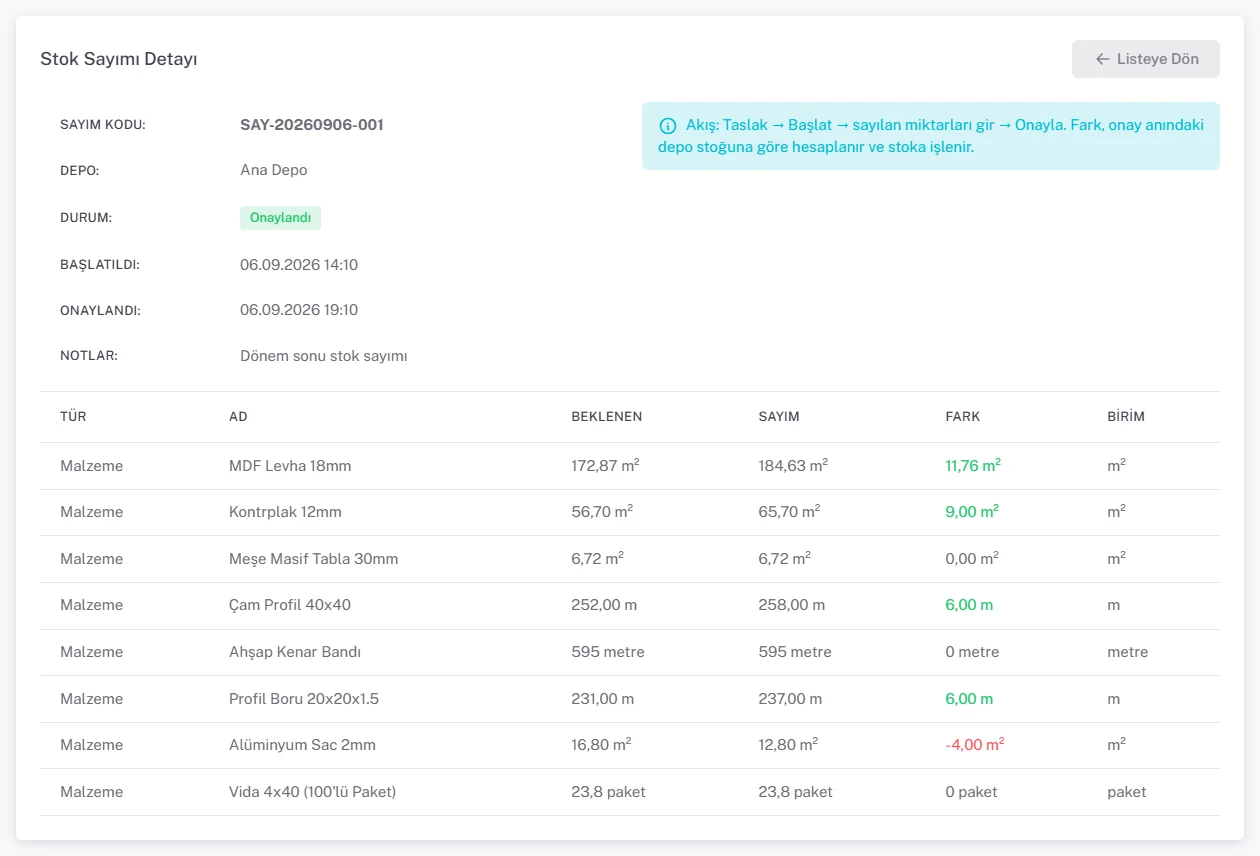Click the red -4,00 m² difference value

[x=975, y=745]
